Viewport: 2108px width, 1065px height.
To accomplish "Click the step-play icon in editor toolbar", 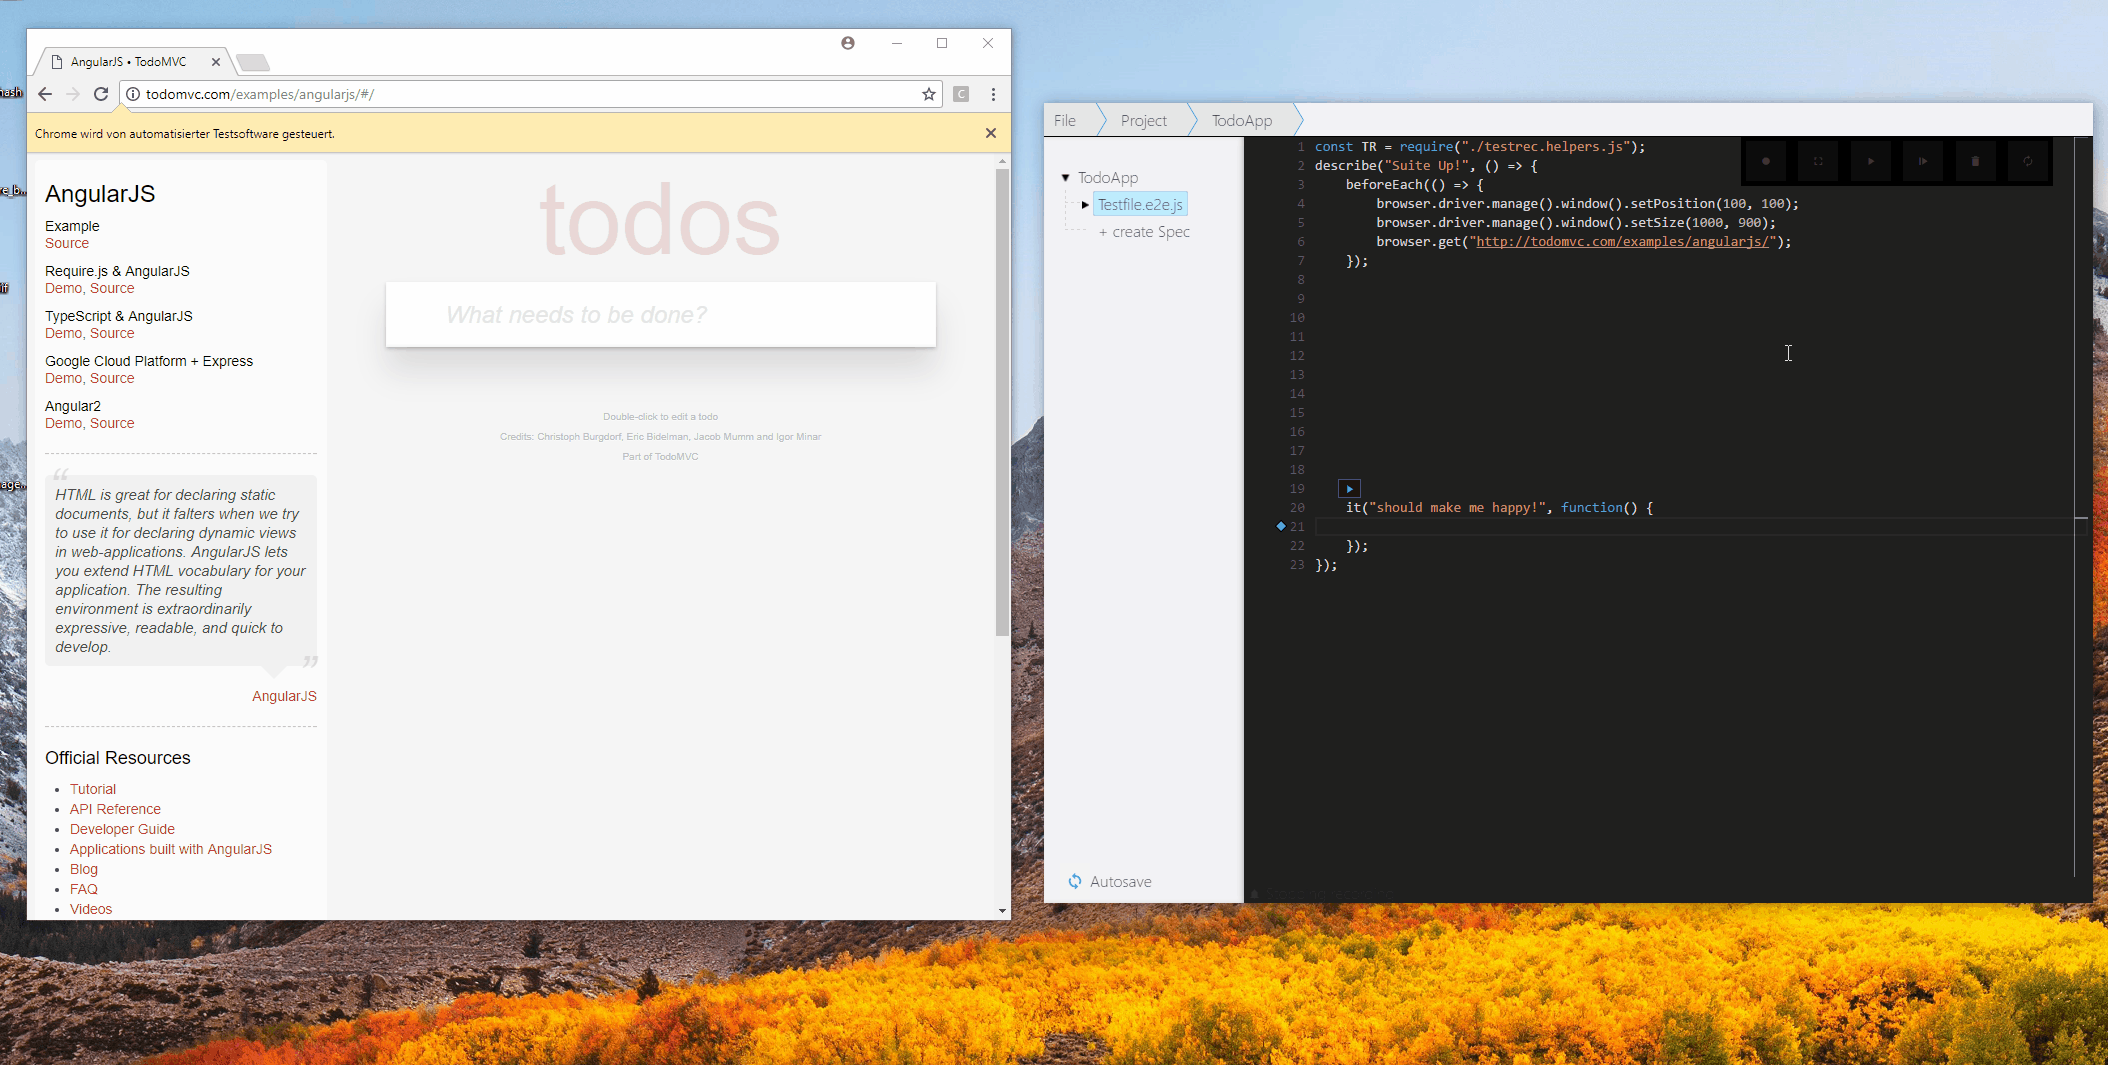I will click(x=1923, y=161).
